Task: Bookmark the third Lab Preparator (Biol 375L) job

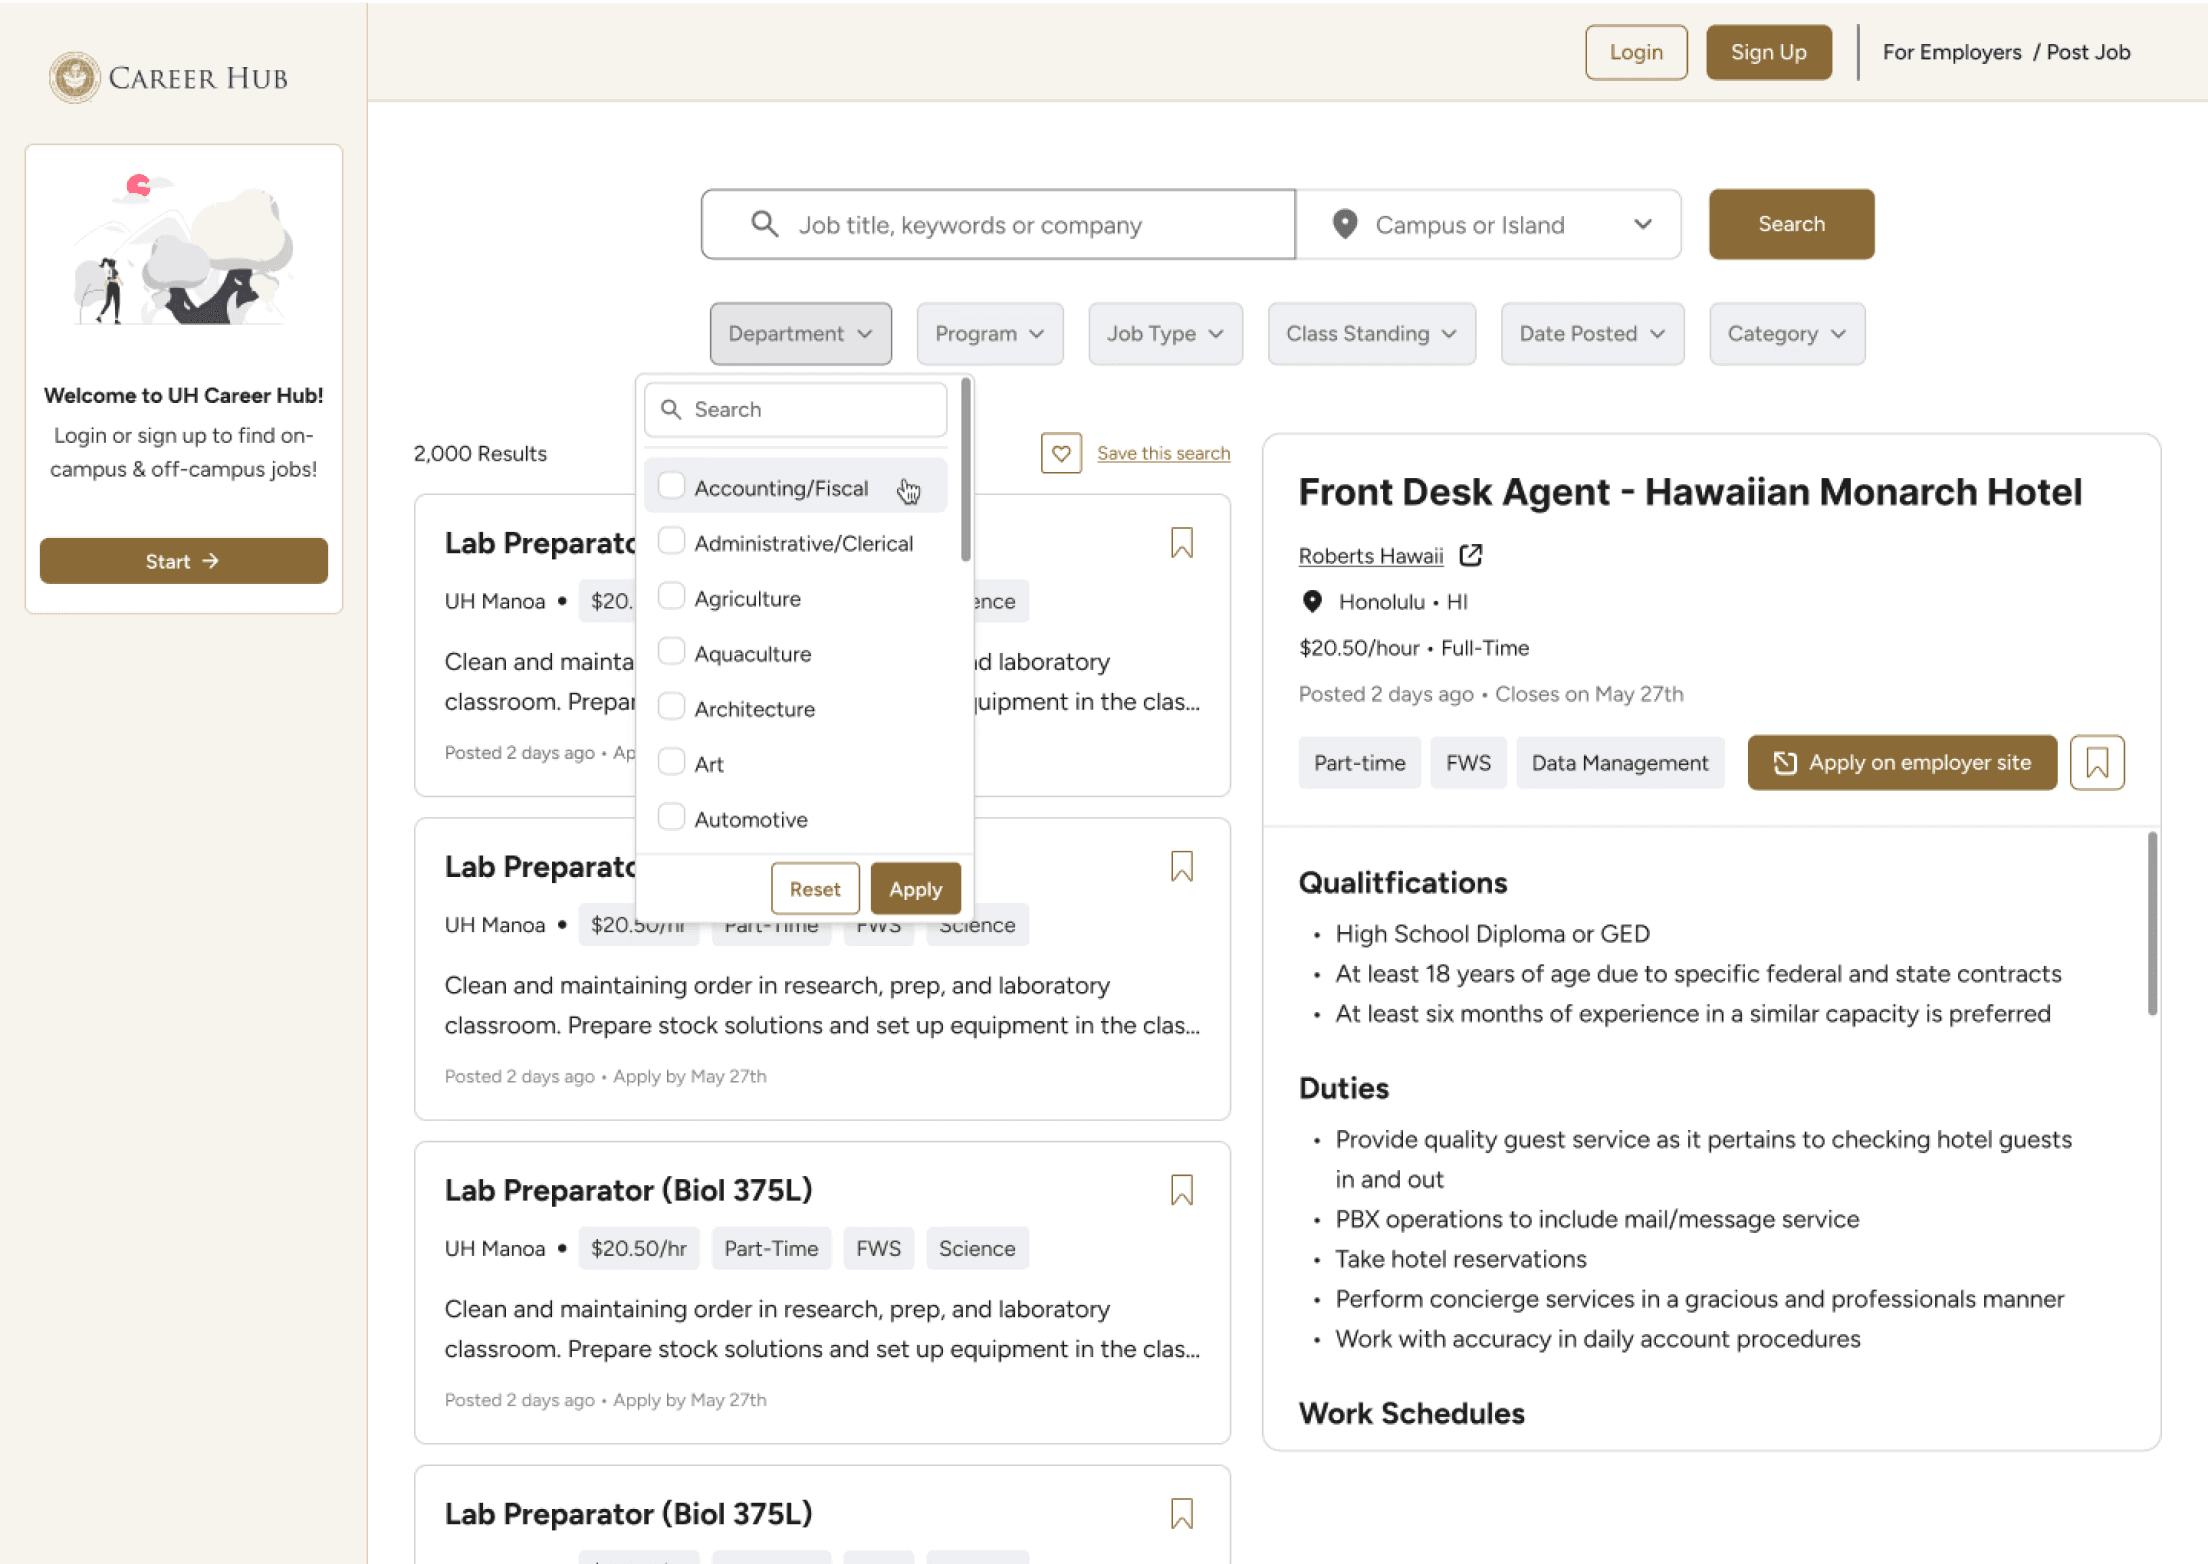Action: coord(1181,1190)
